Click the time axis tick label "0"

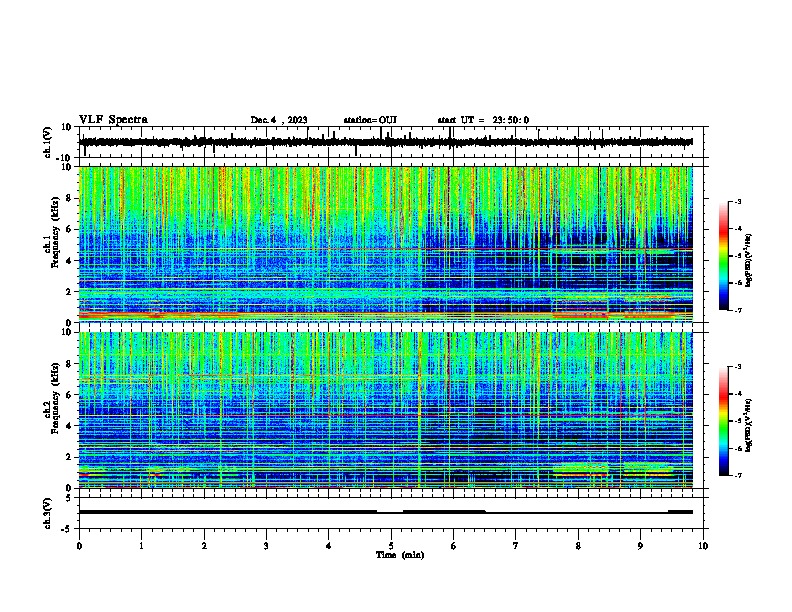79,546
